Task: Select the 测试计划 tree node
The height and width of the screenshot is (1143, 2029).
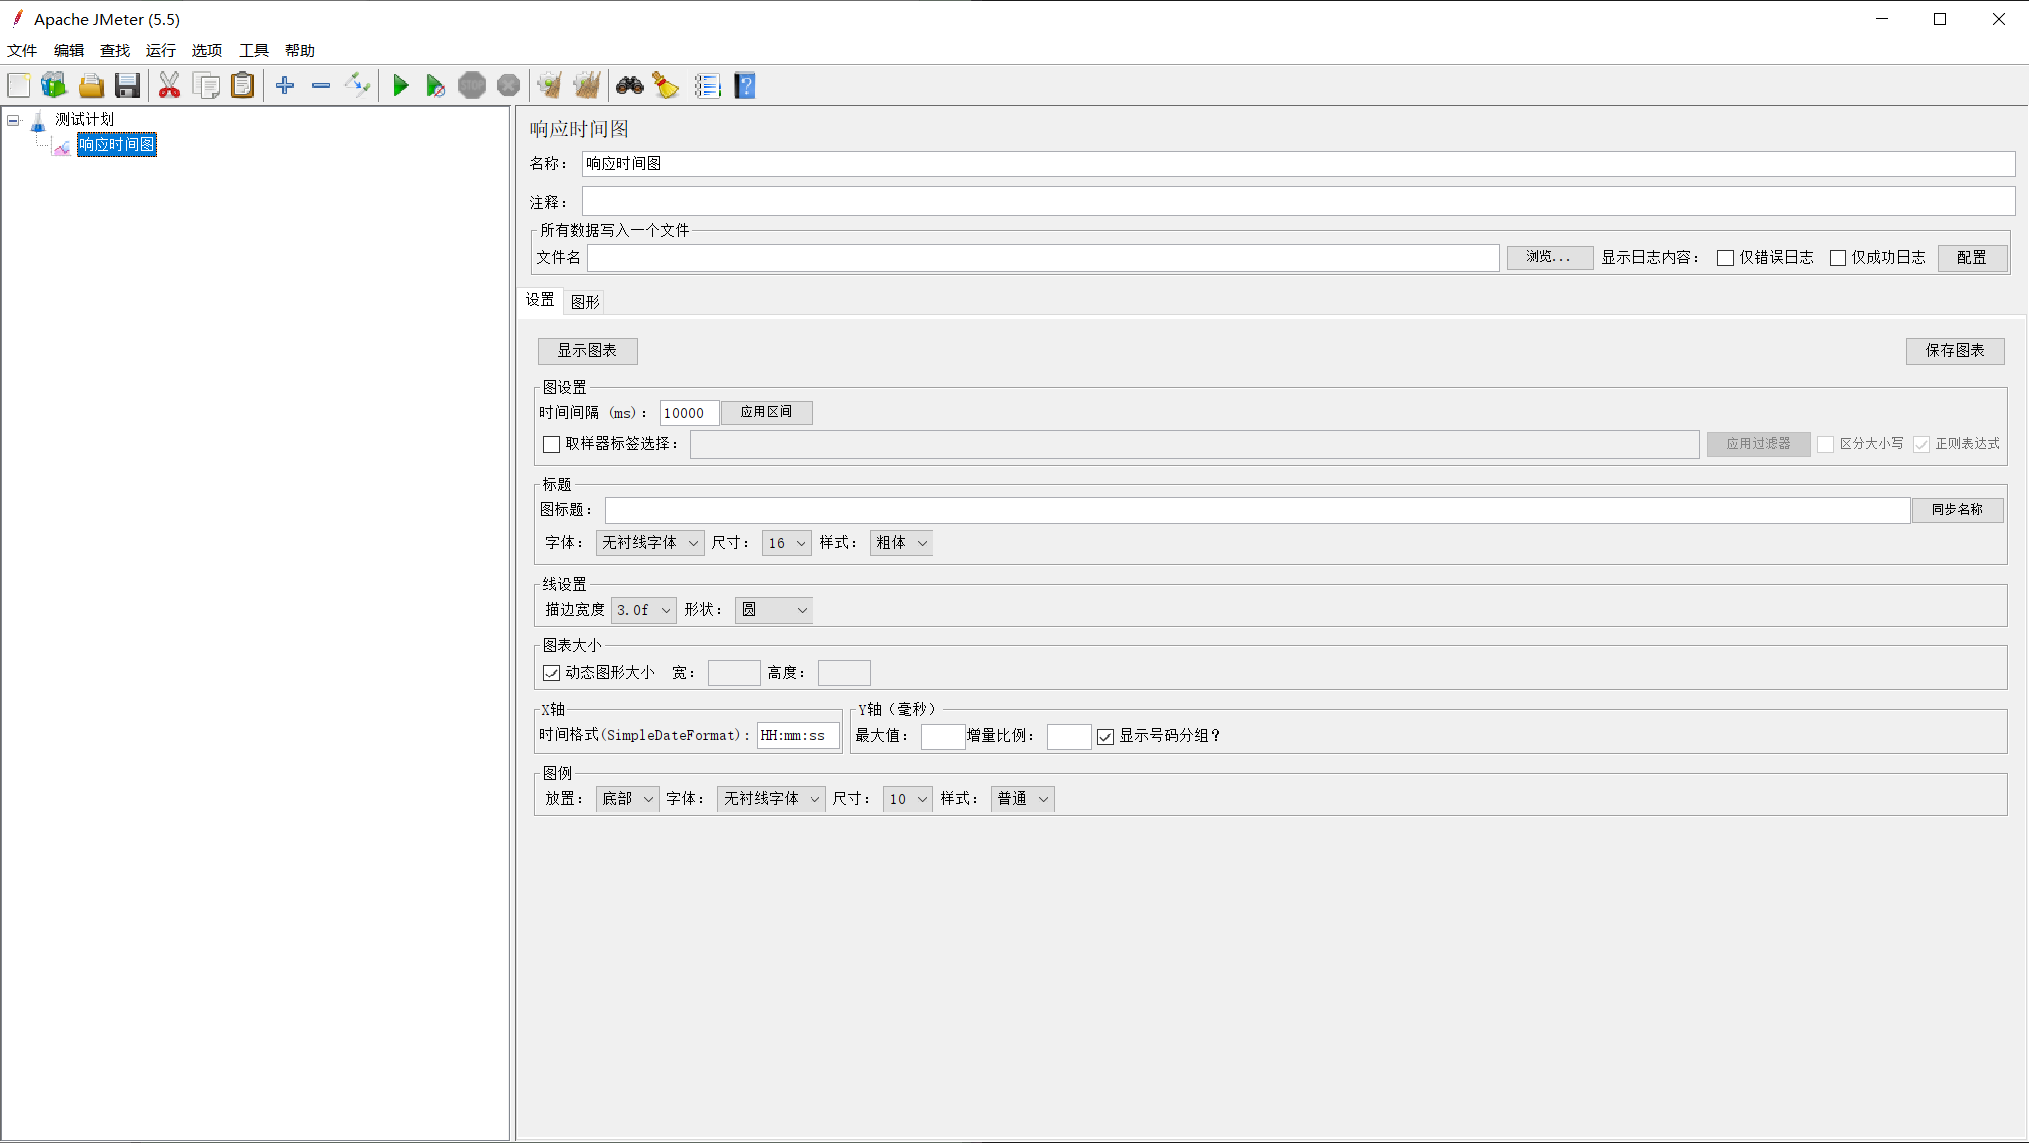Action: [x=84, y=120]
